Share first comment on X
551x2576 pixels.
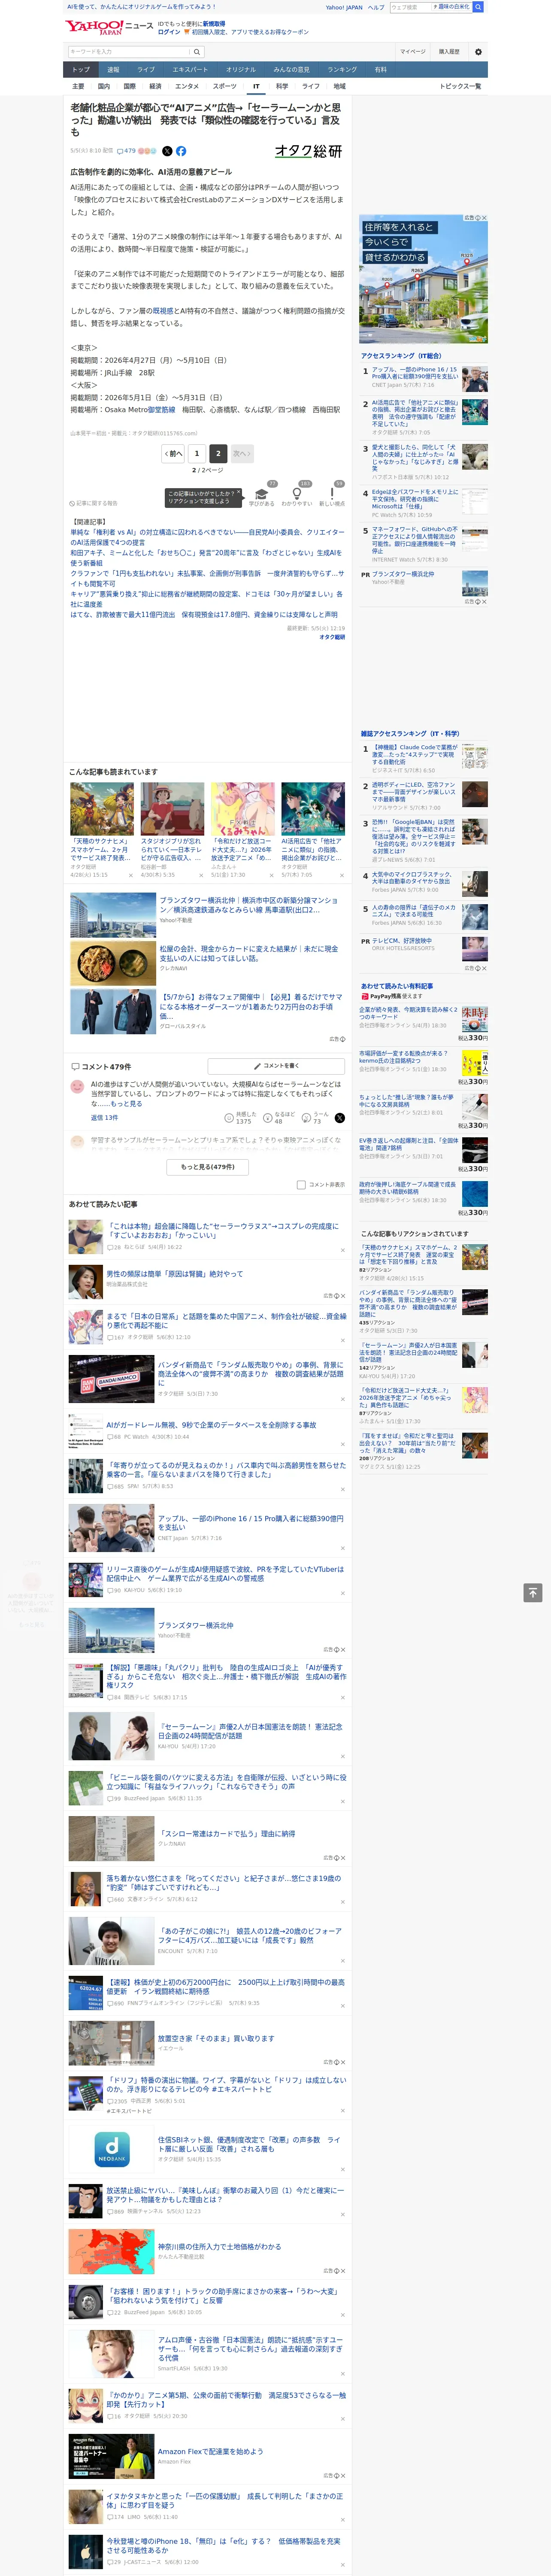(x=340, y=1117)
